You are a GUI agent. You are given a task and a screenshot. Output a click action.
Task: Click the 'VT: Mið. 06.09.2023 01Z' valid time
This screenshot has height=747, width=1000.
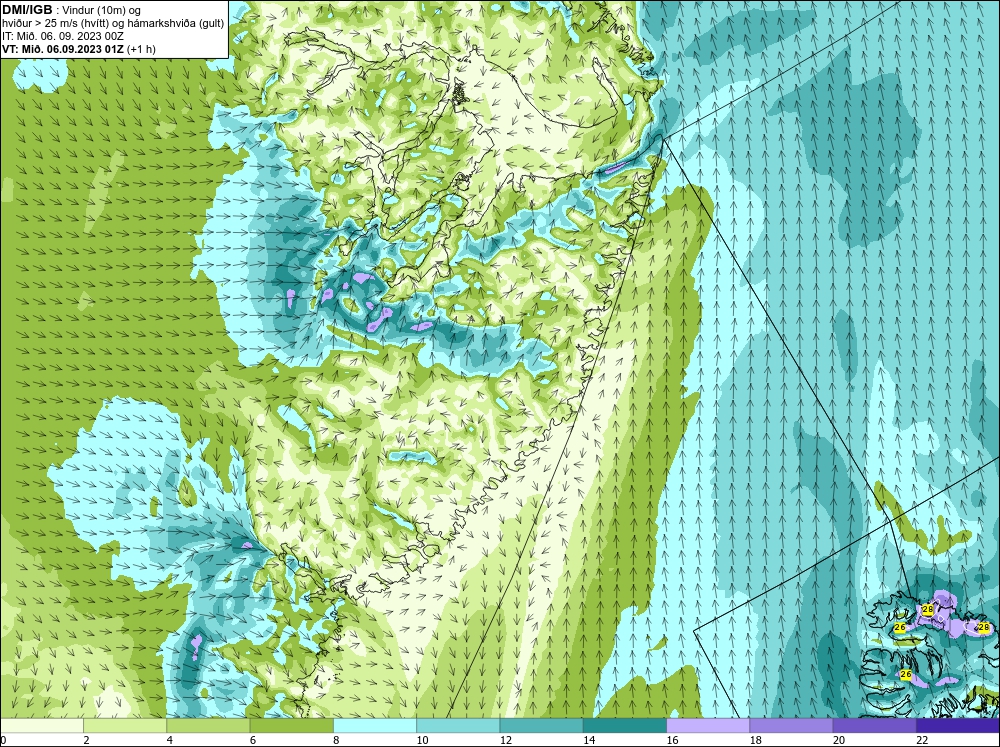click(63, 48)
